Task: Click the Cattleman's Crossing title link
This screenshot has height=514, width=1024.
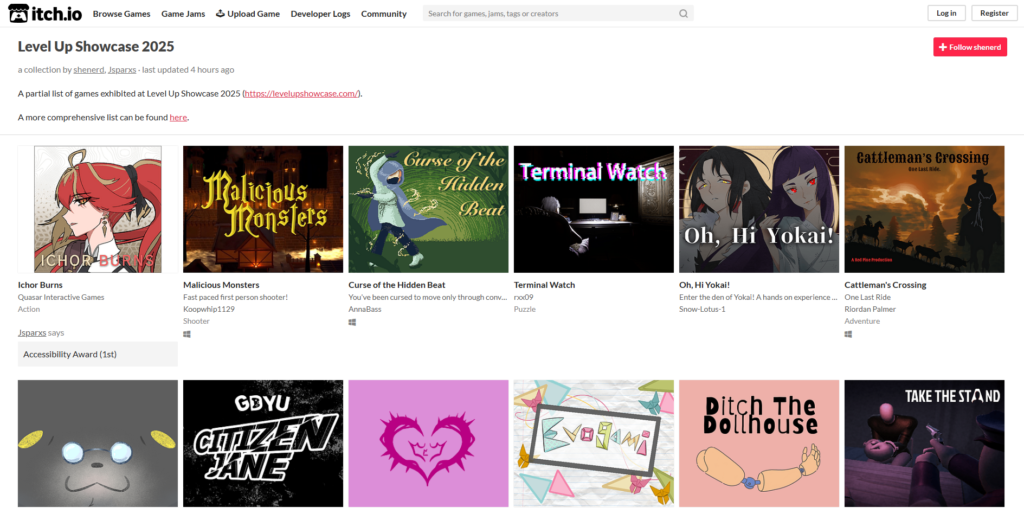Action: coord(885,285)
